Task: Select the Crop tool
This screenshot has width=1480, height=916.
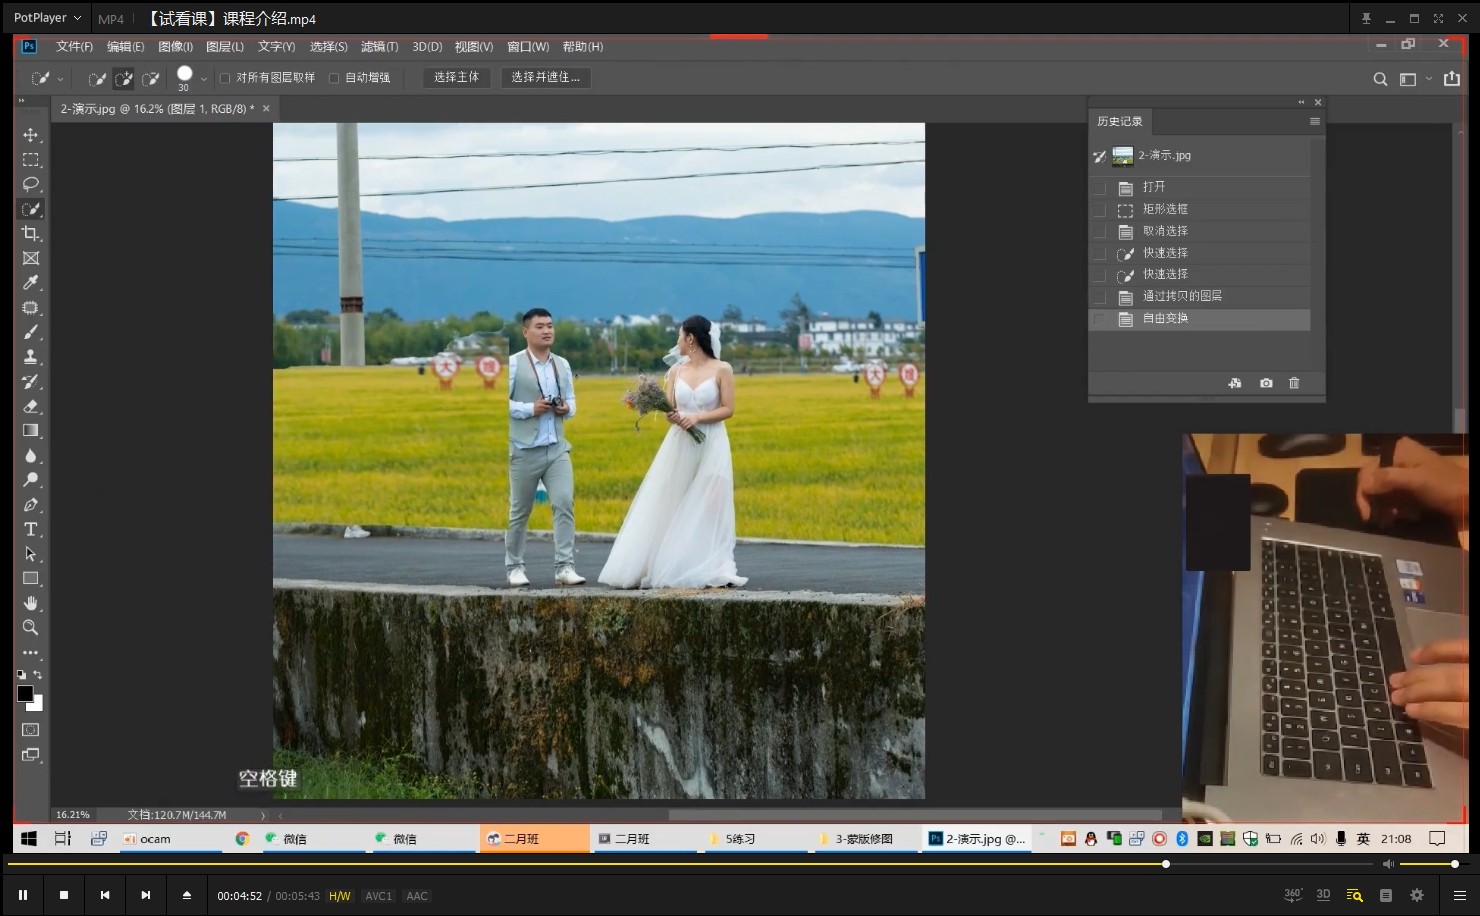Action: coord(31,234)
